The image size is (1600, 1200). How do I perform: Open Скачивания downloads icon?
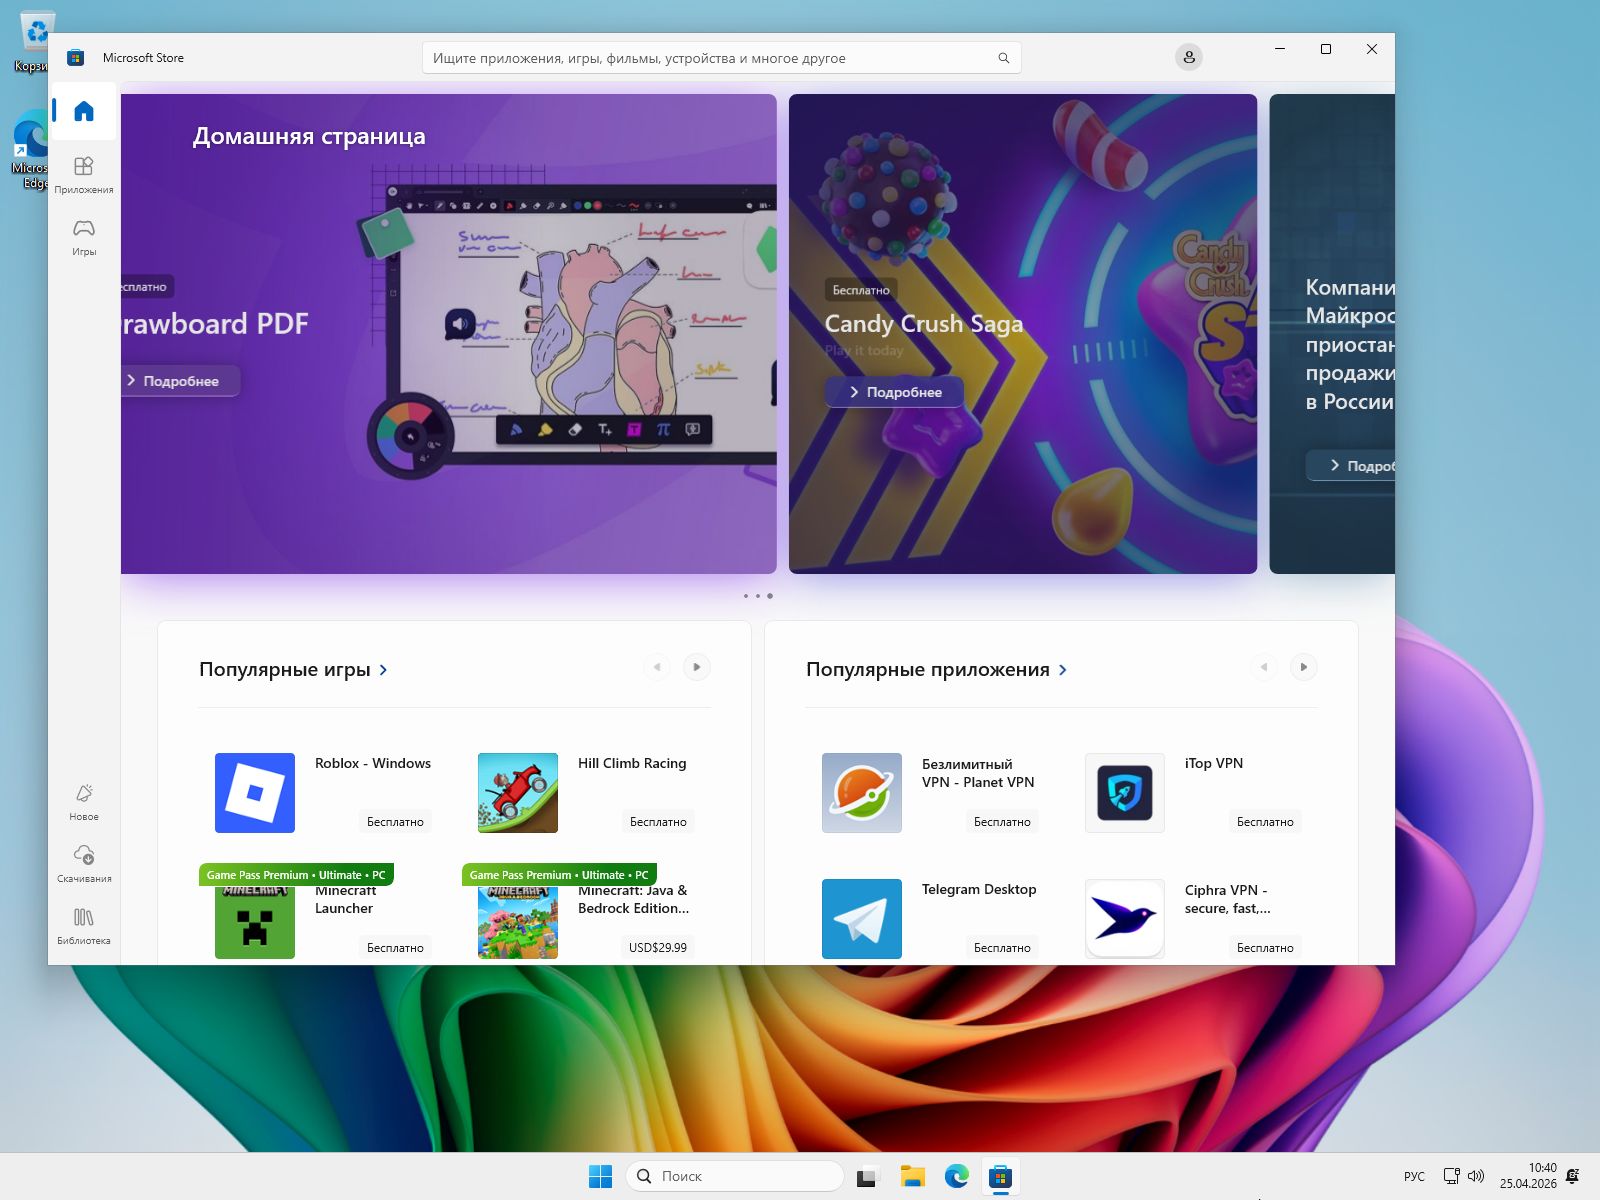tap(84, 863)
